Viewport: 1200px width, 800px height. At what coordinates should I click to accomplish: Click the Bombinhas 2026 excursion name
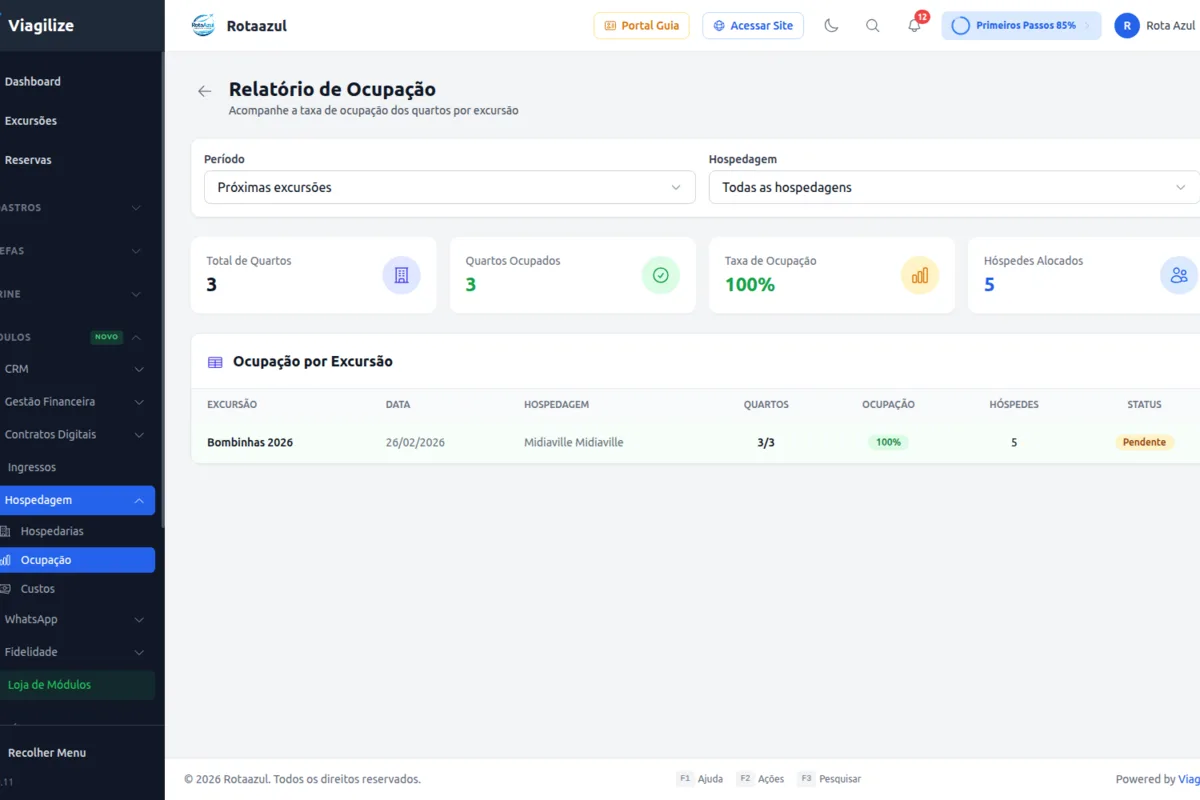[x=250, y=442]
